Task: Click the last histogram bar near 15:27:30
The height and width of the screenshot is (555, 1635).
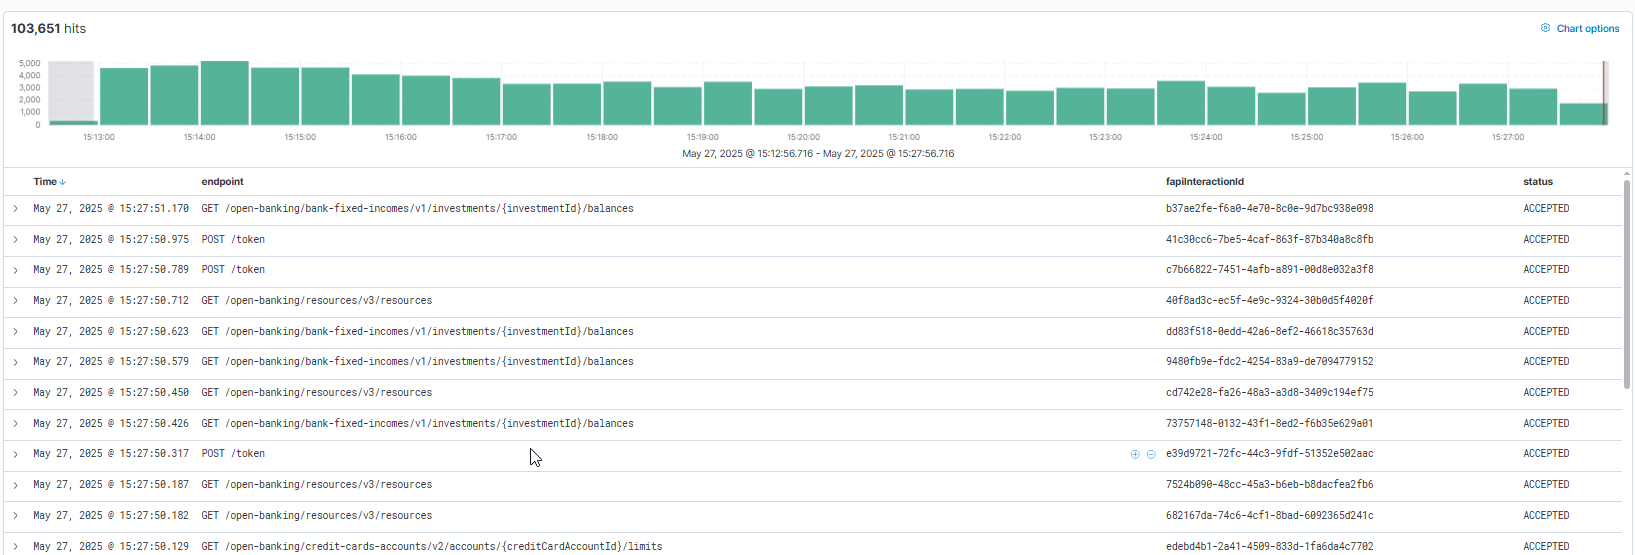Action: [1582, 114]
